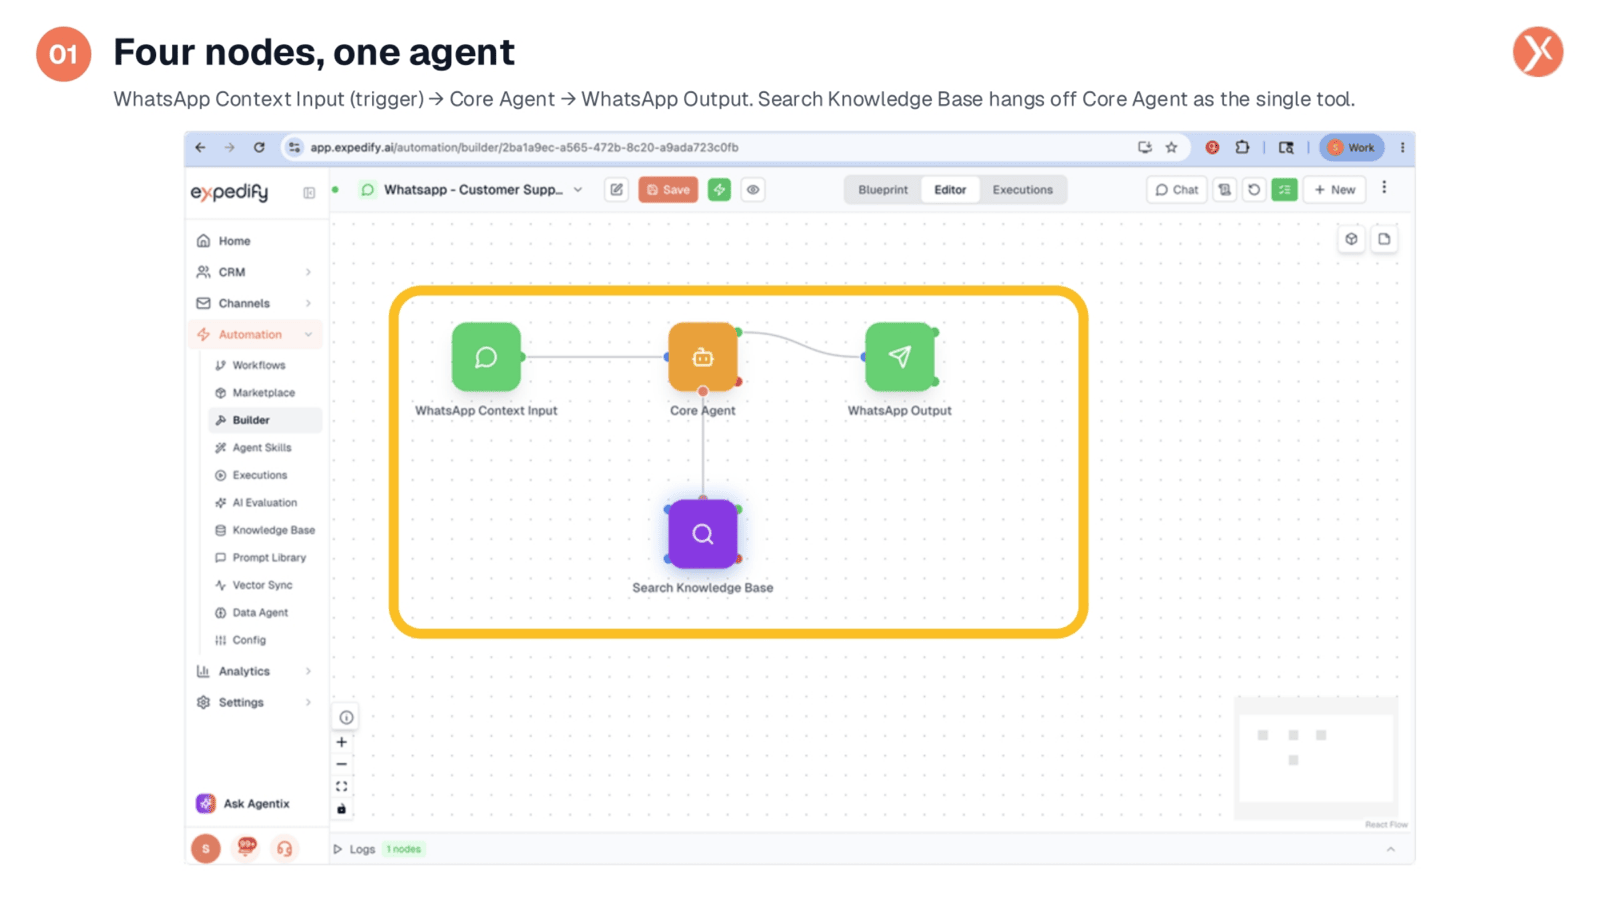Image resolution: width=1600 pixels, height=900 pixels.
Task: Select the WhatsApp Context Input node
Action: 486,357
